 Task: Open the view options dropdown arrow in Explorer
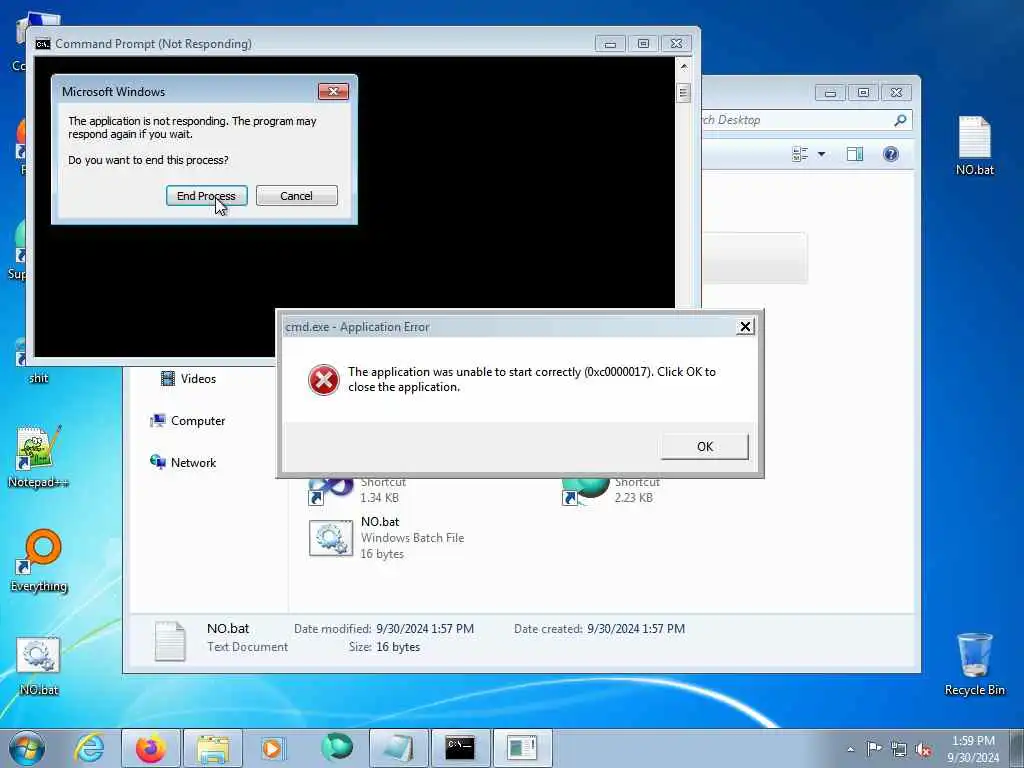(x=822, y=154)
